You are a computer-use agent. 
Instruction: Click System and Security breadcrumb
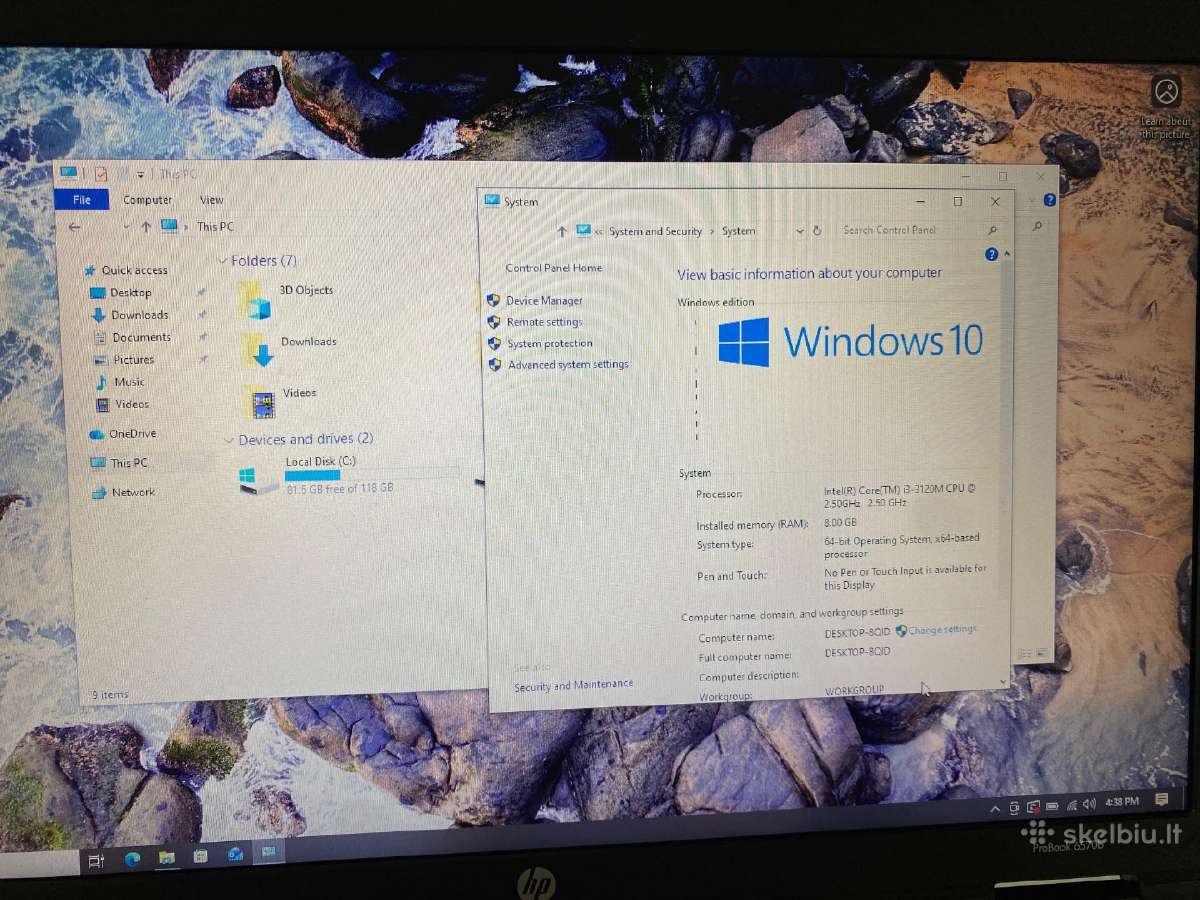pyautogui.click(x=655, y=232)
